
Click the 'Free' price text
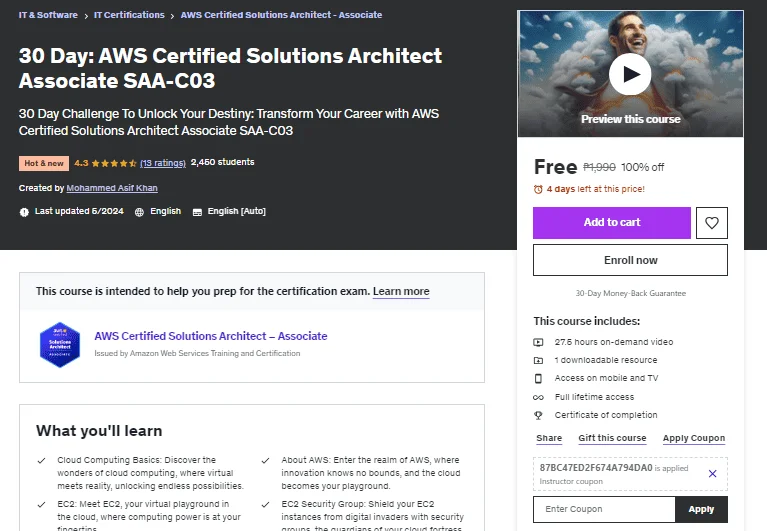click(x=556, y=167)
